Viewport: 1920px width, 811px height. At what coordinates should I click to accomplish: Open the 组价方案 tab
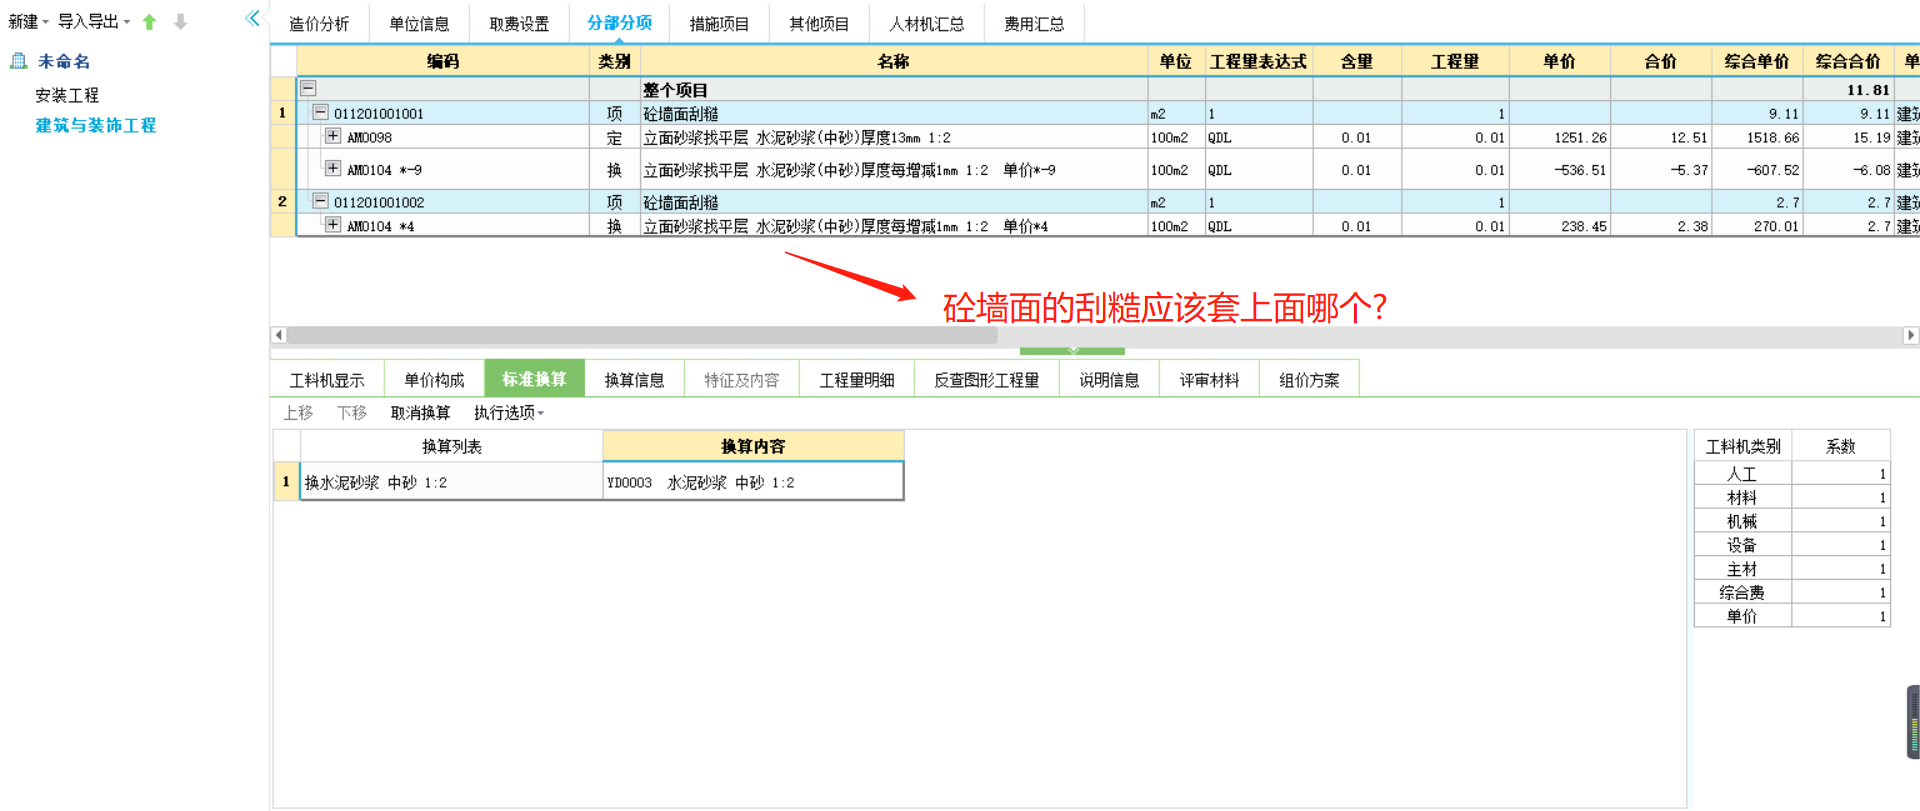point(1309,380)
